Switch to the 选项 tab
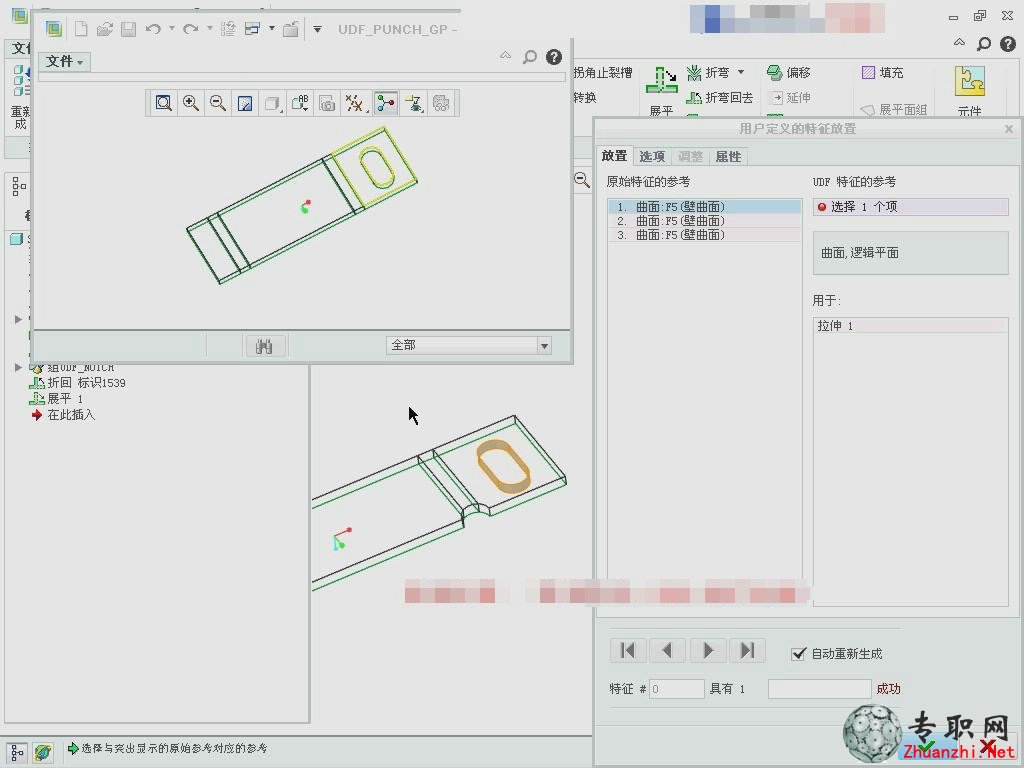 click(x=652, y=157)
